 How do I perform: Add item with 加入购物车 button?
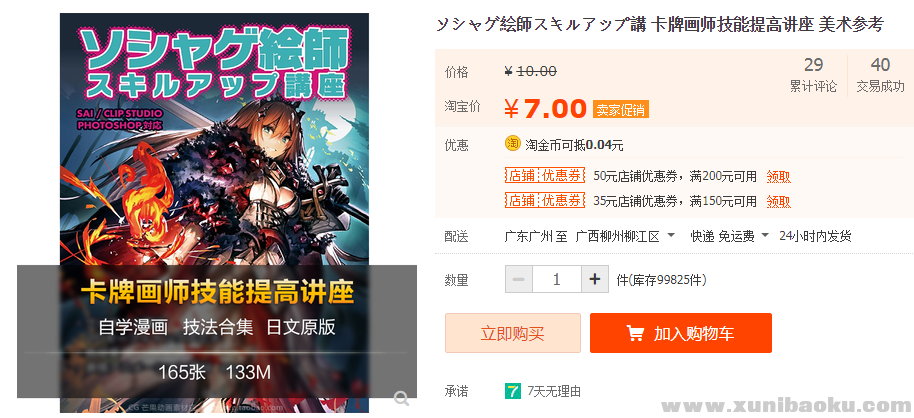pyautogui.click(x=681, y=333)
